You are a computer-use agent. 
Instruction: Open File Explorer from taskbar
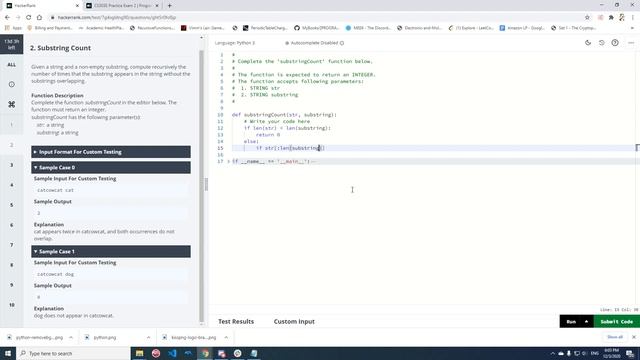point(140,353)
